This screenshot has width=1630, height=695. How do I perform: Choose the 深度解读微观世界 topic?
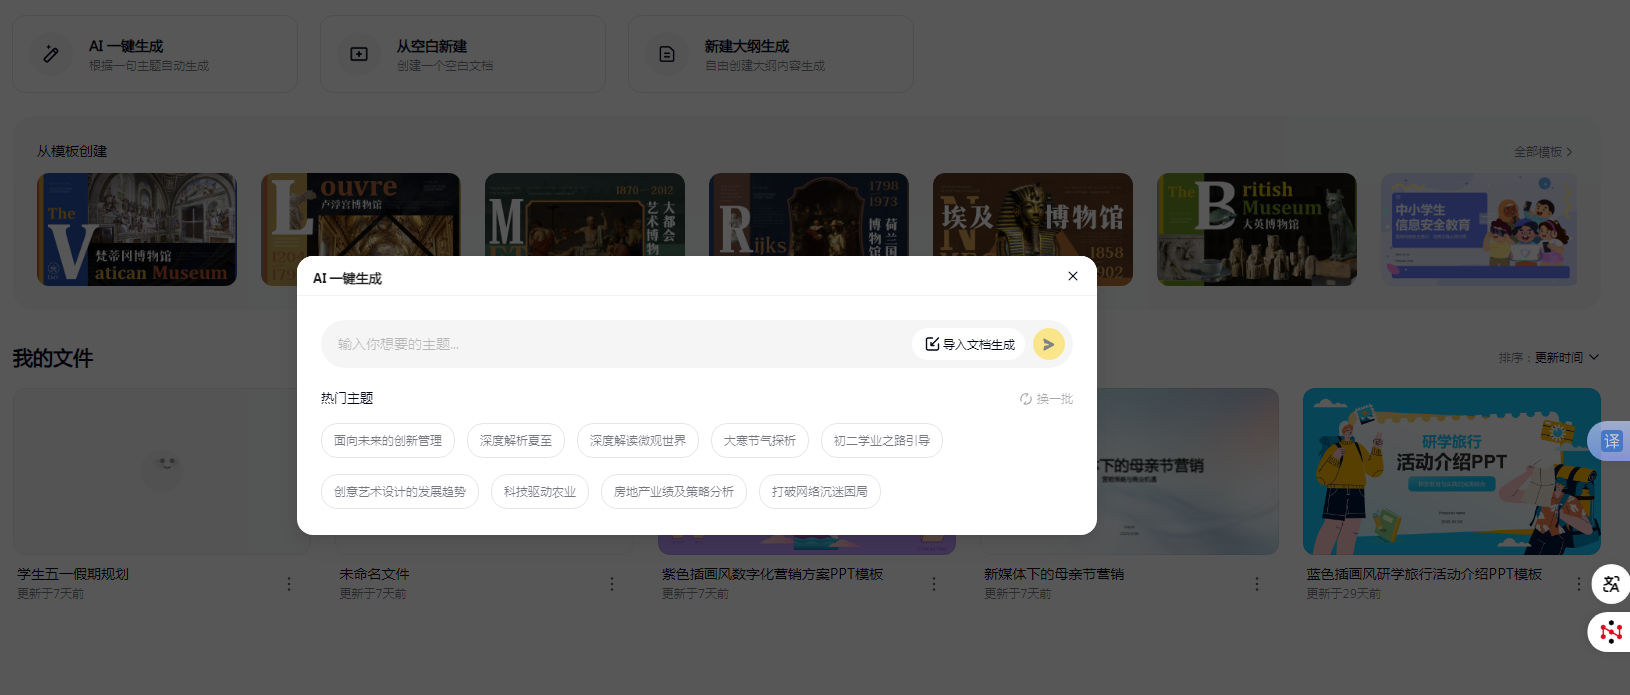click(638, 441)
